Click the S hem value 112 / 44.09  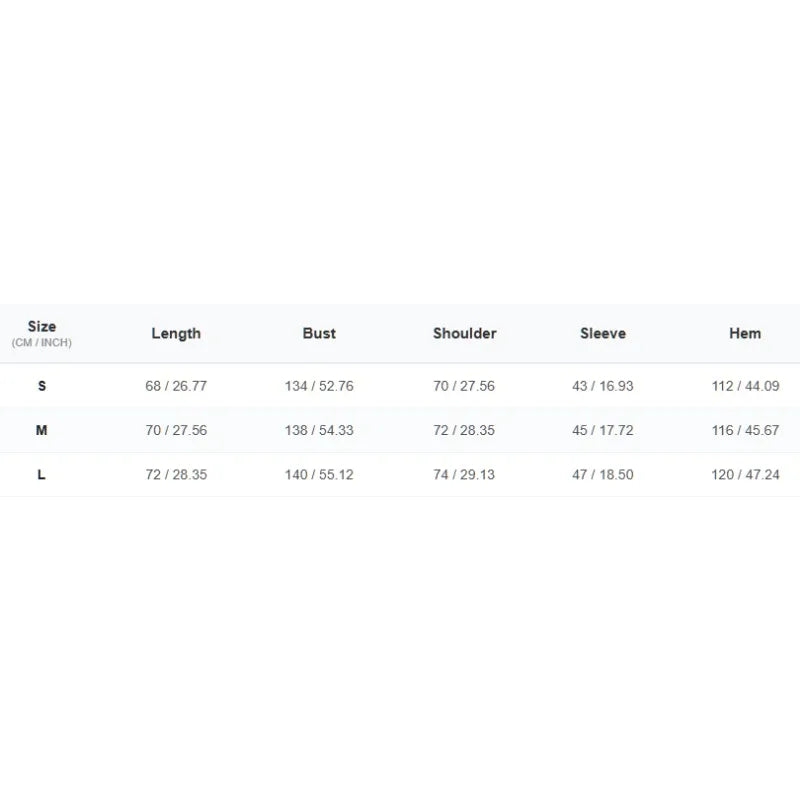coord(745,386)
